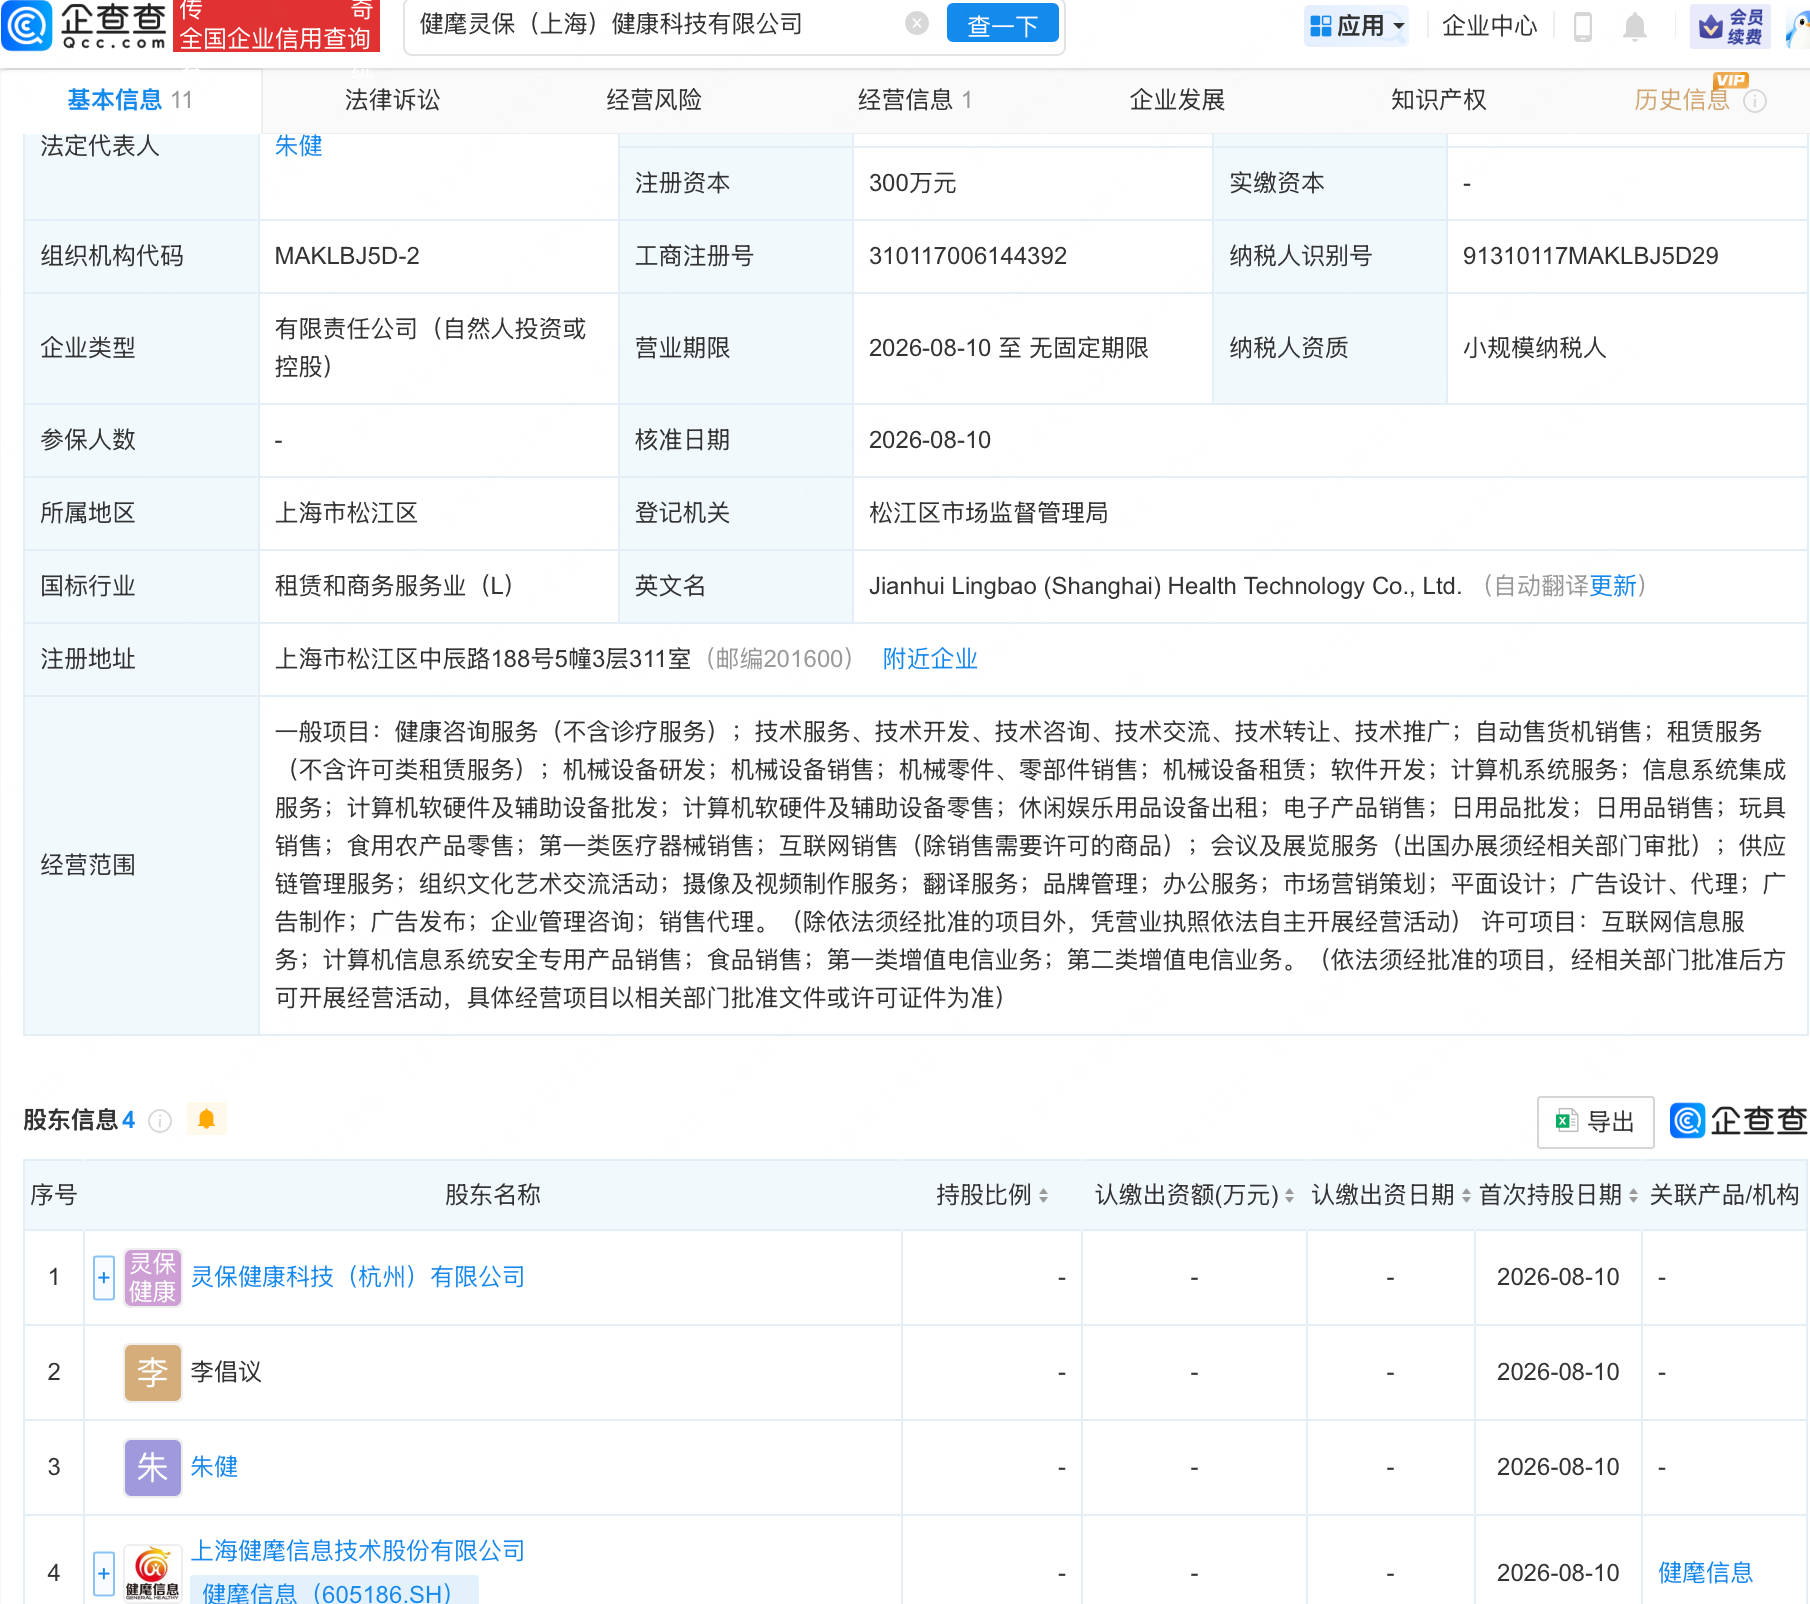Click the stock tag 健麾信息（605186.SH）
Viewport: 1810px width, 1604px height.
pyautogui.click(x=335, y=1592)
